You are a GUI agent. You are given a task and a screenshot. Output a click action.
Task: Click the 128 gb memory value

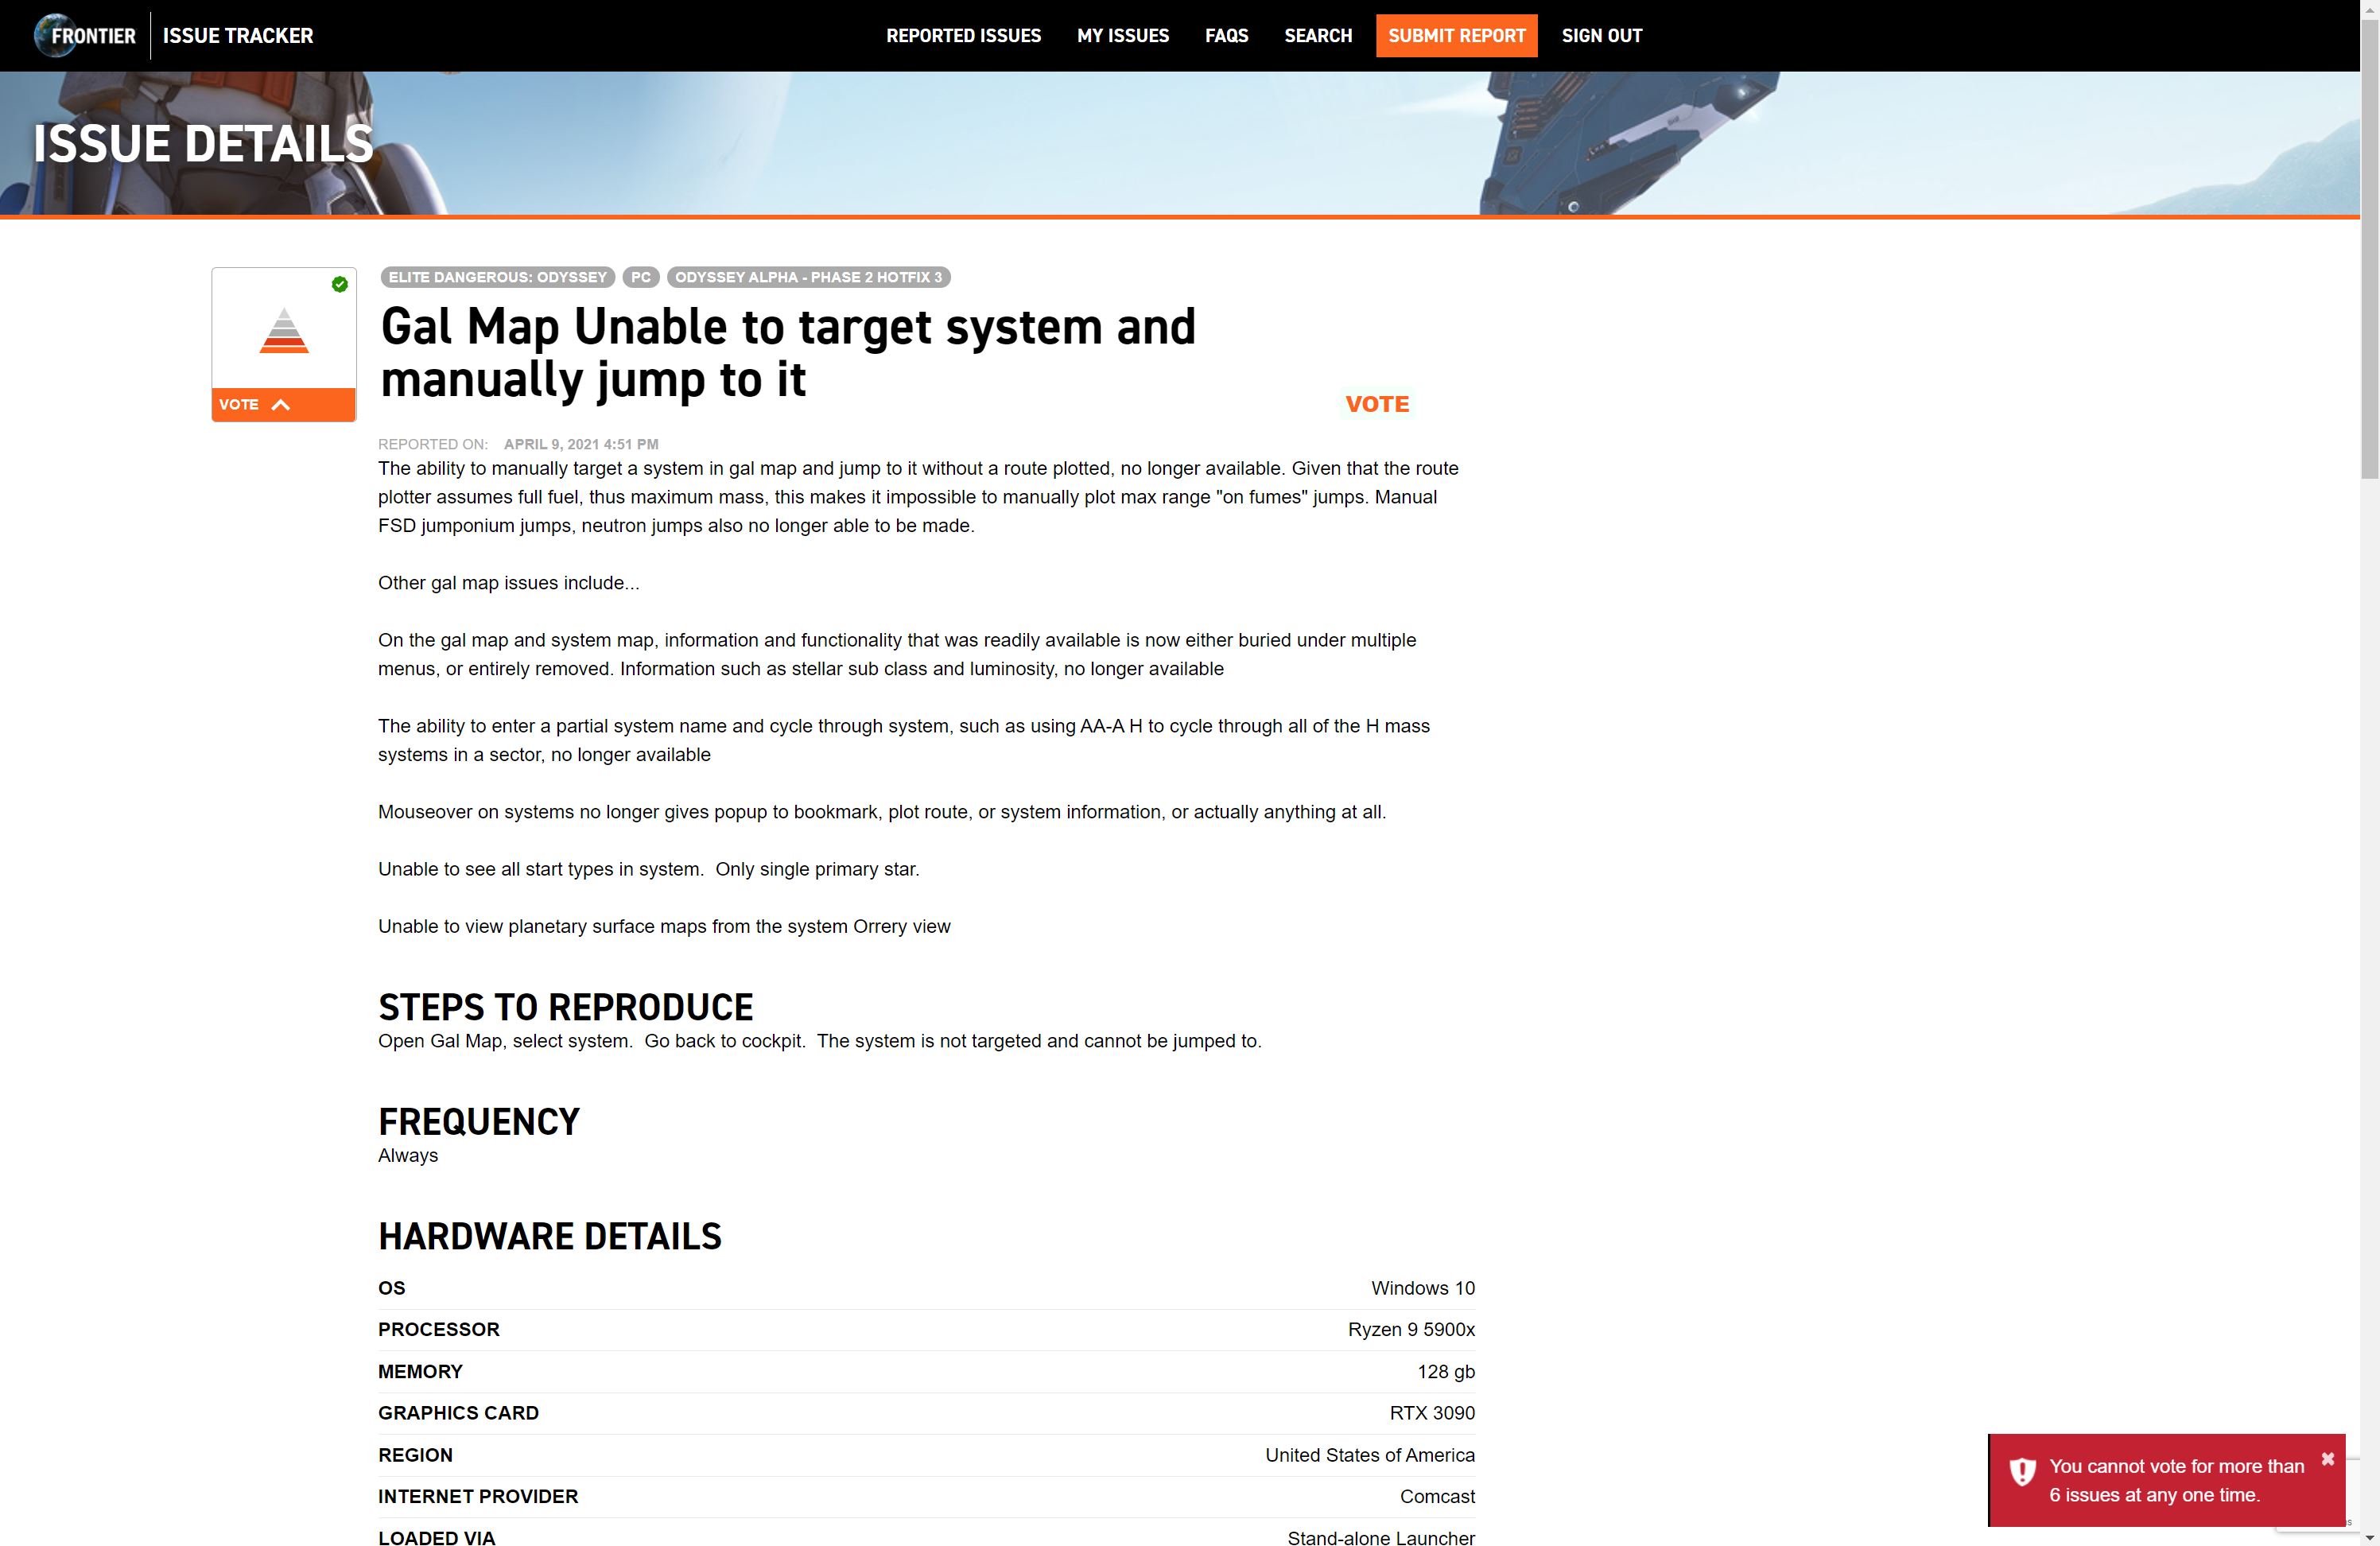(x=1445, y=1371)
